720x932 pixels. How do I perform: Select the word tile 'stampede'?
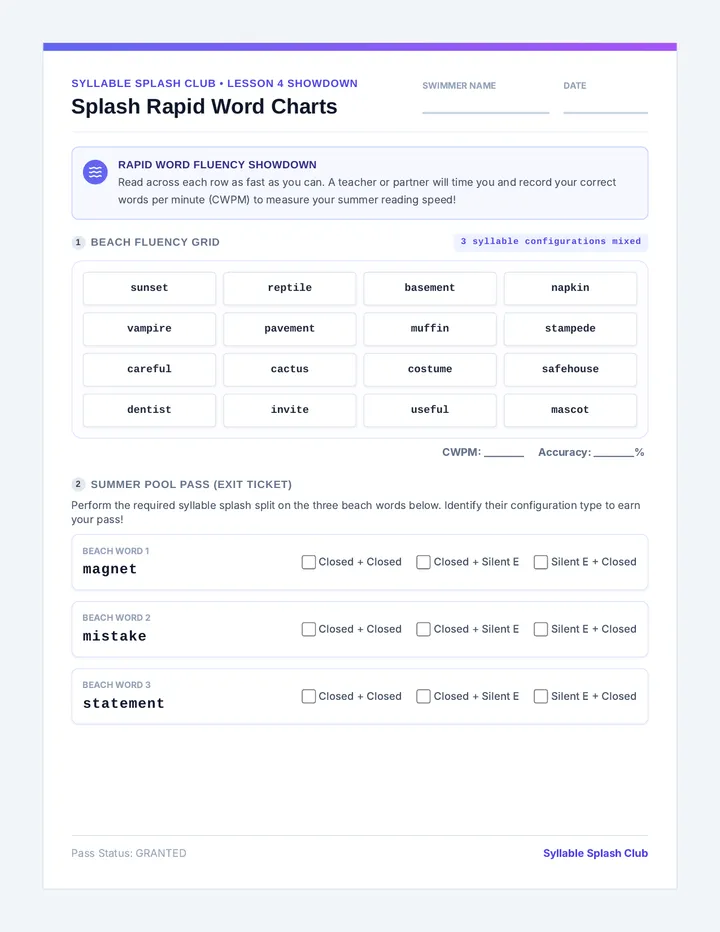click(570, 329)
